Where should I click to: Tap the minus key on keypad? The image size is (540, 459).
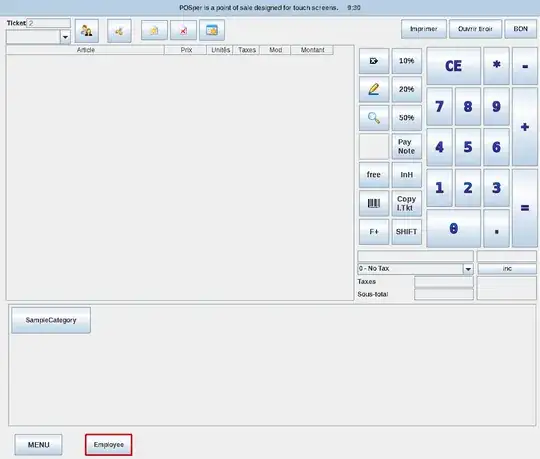click(525, 66)
